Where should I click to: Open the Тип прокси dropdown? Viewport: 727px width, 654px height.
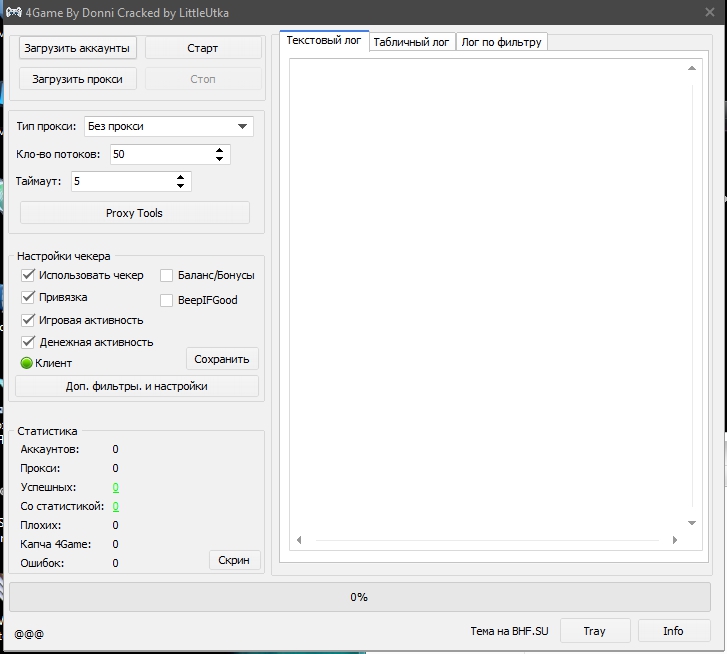click(x=169, y=126)
